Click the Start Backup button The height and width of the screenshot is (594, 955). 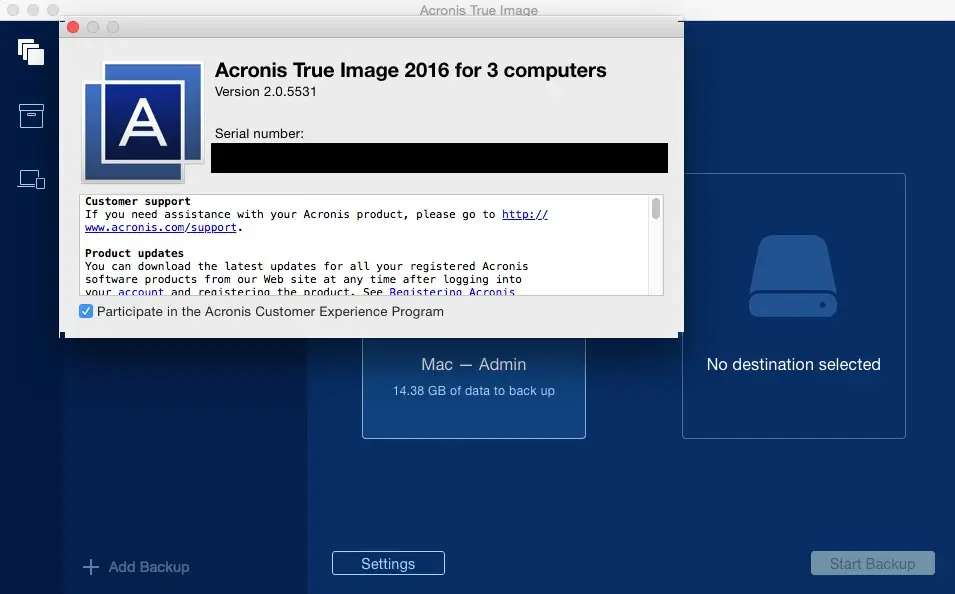[x=872, y=564]
